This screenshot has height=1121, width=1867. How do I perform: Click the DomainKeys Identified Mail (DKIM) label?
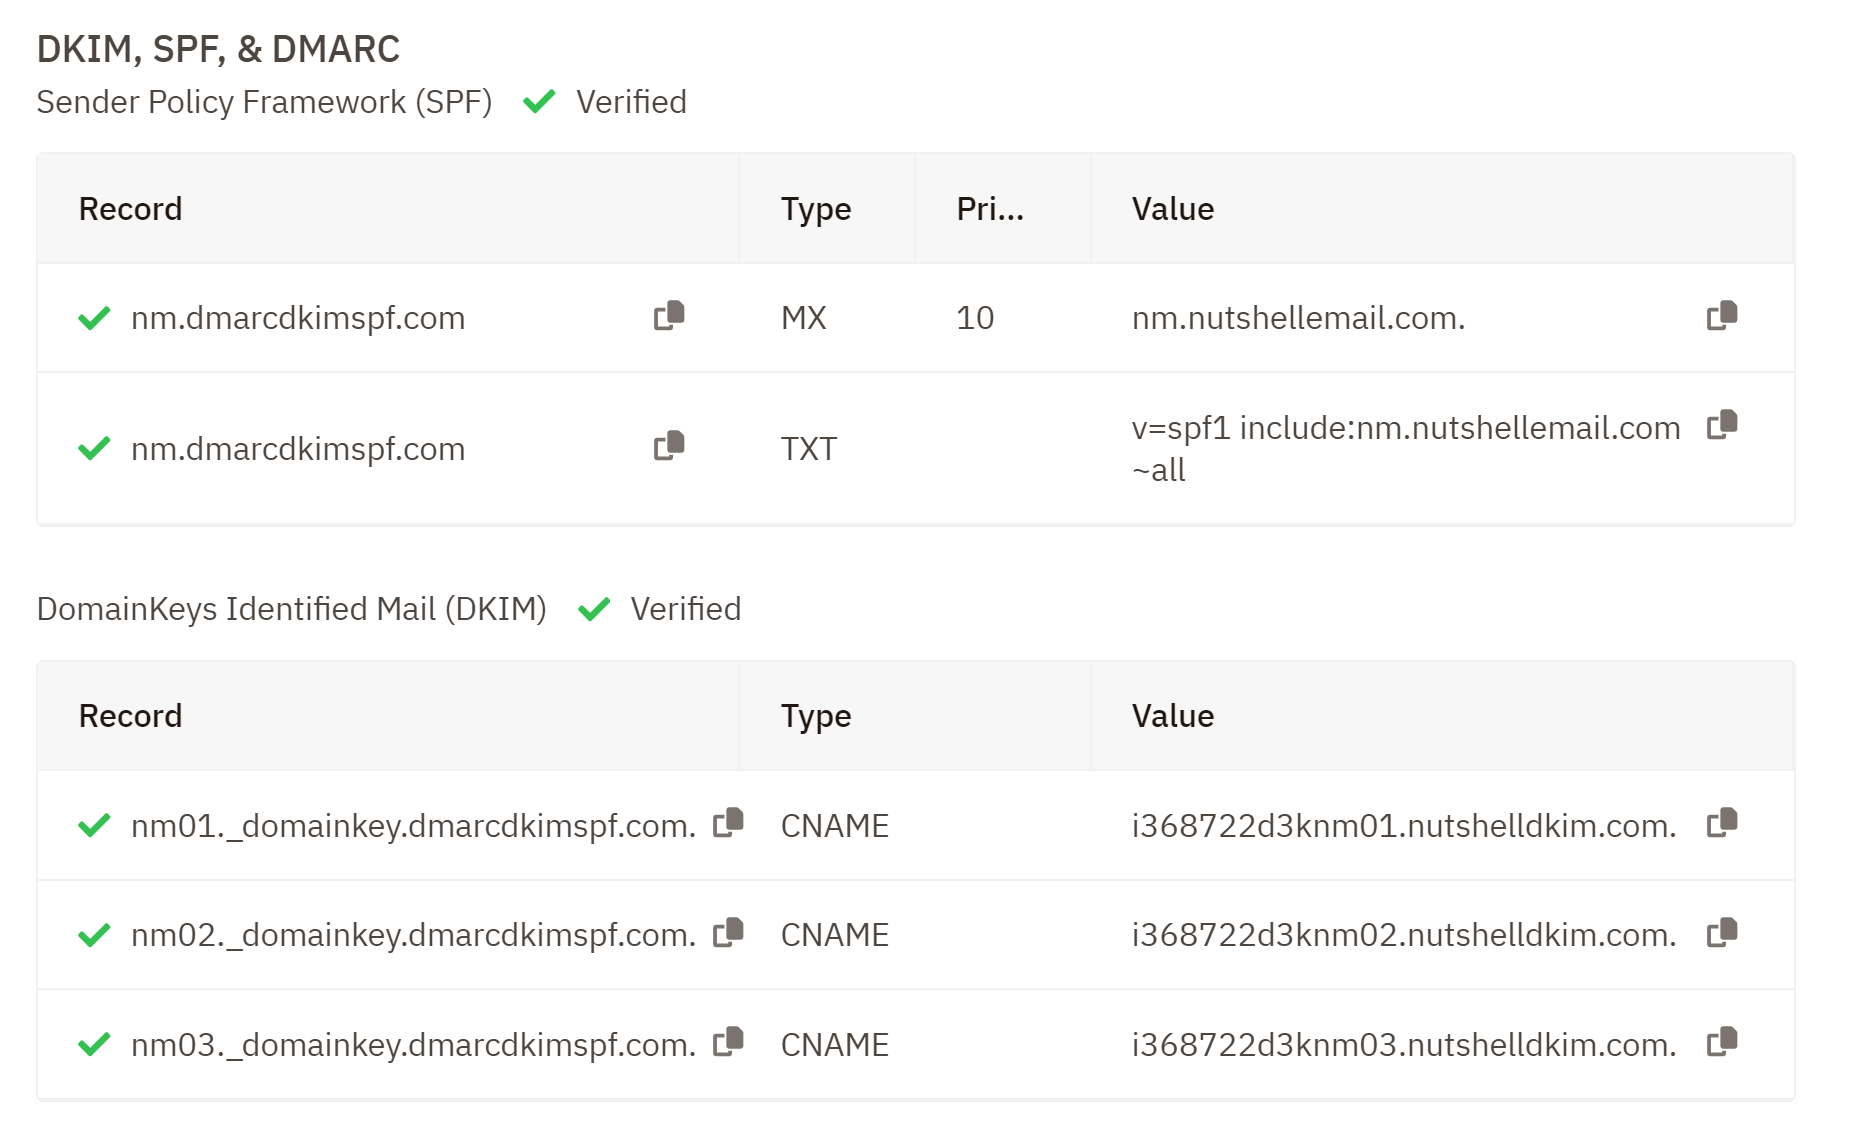point(292,609)
